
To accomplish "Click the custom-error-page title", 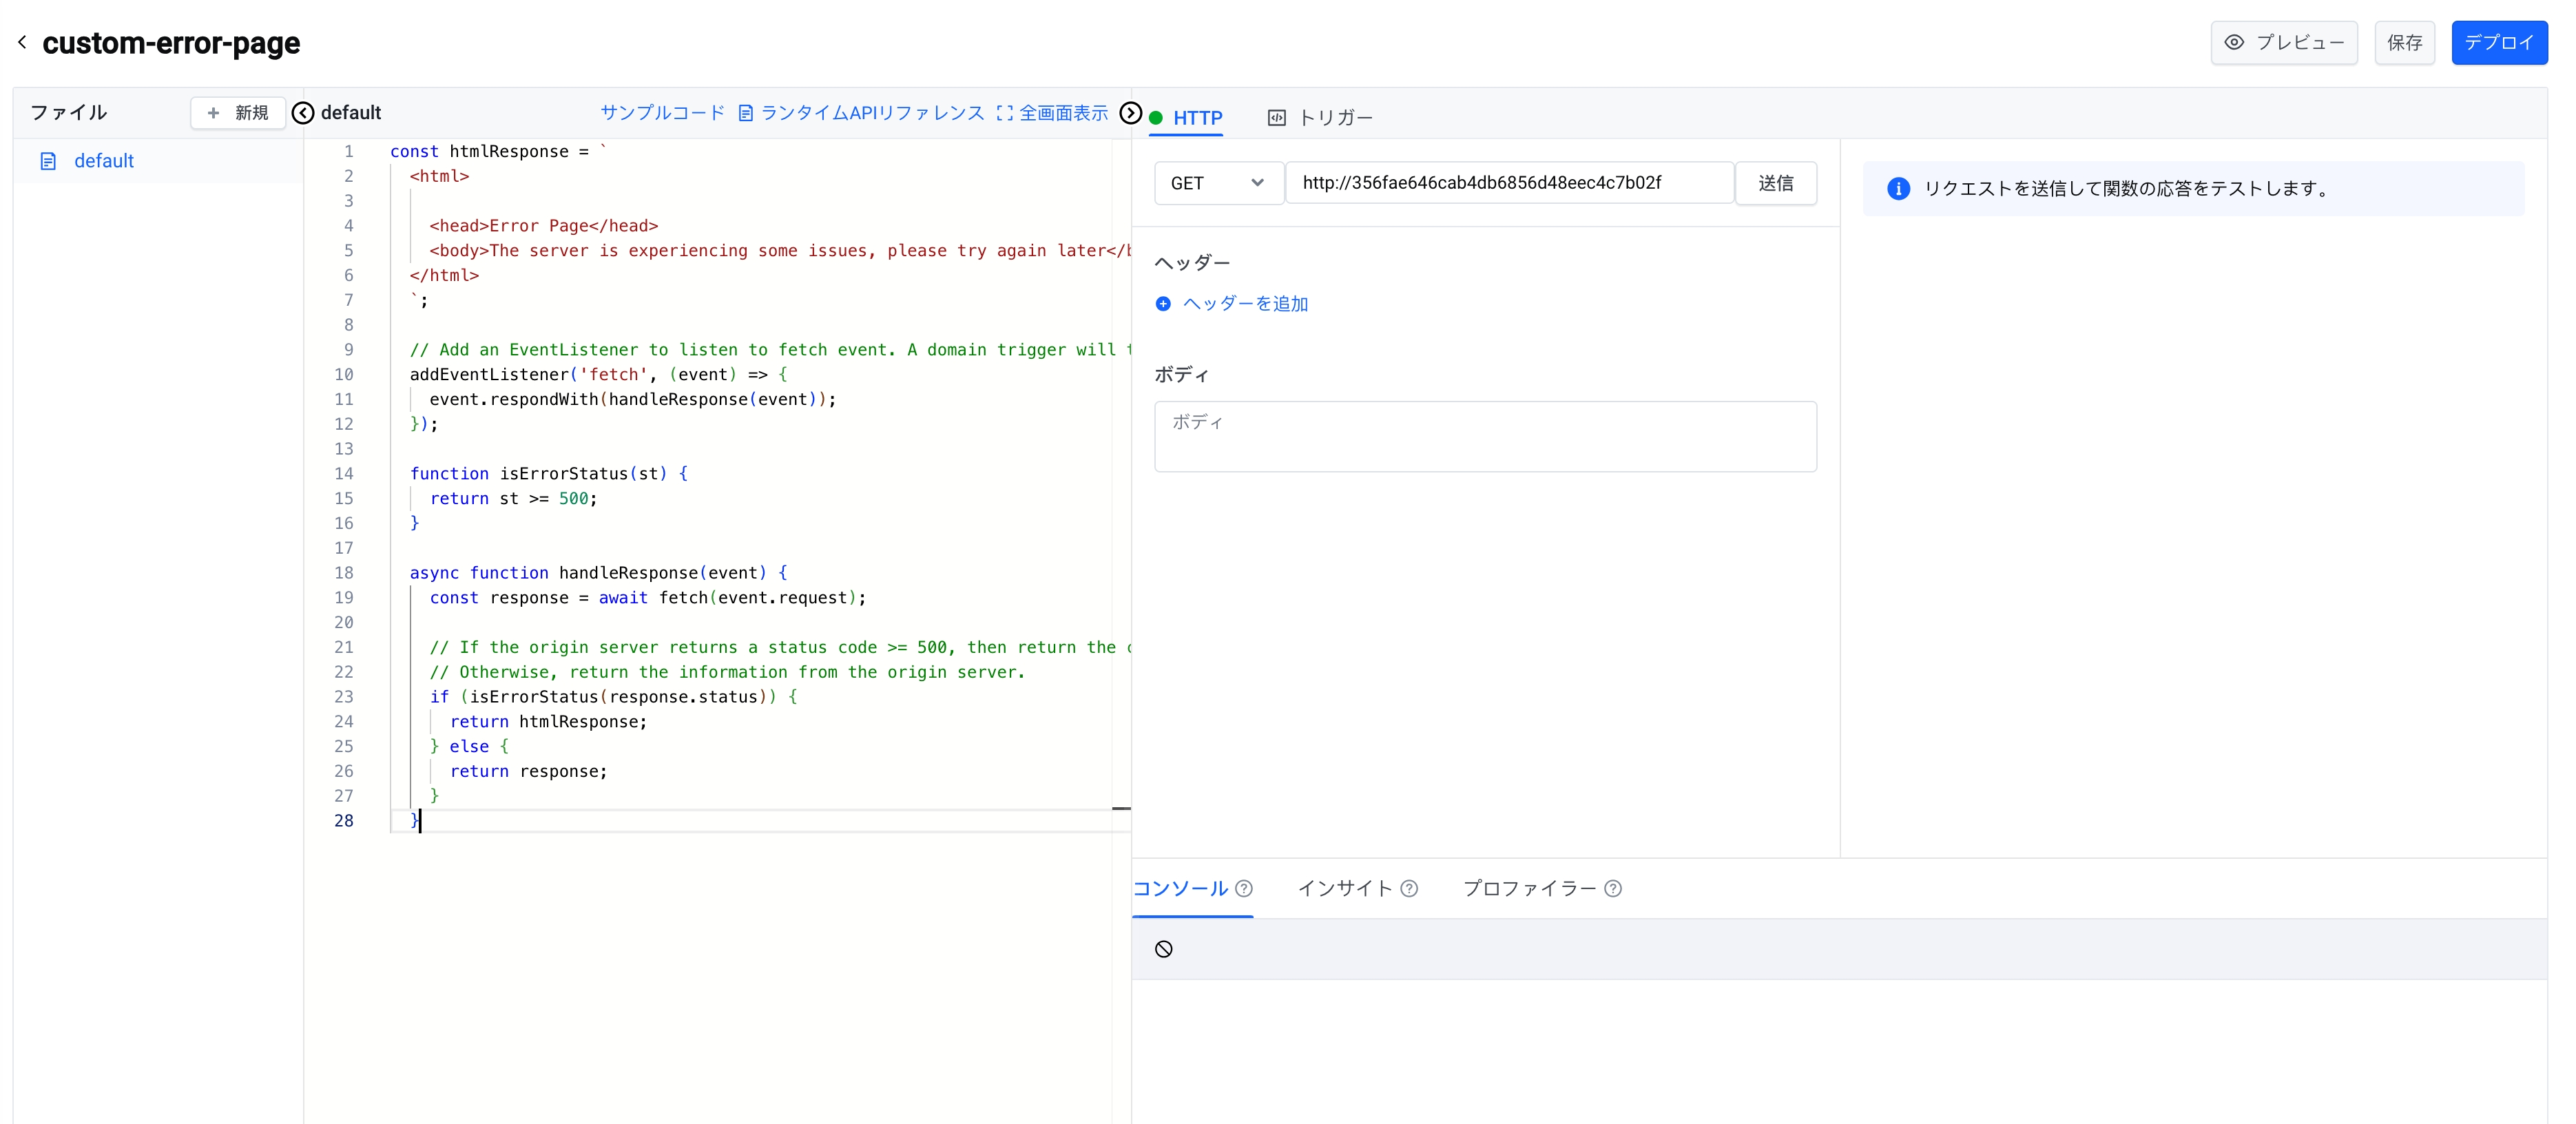I will pyautogui.click(x=171, y=43).
